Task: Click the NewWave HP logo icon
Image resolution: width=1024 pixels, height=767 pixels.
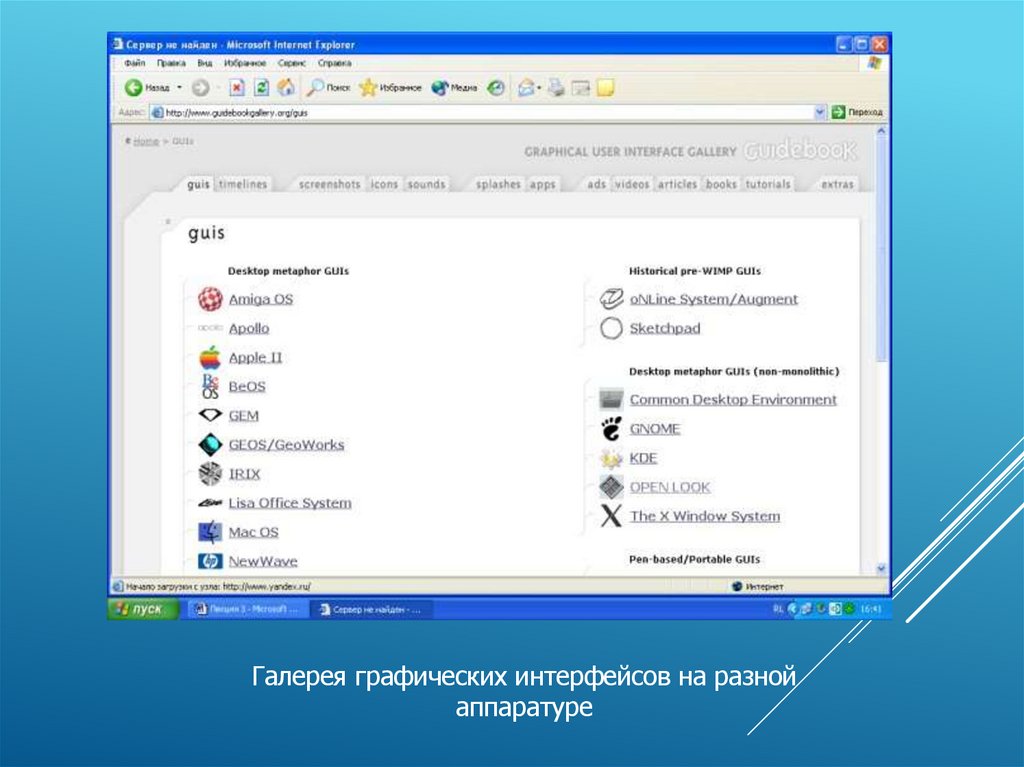Action: 210,561
